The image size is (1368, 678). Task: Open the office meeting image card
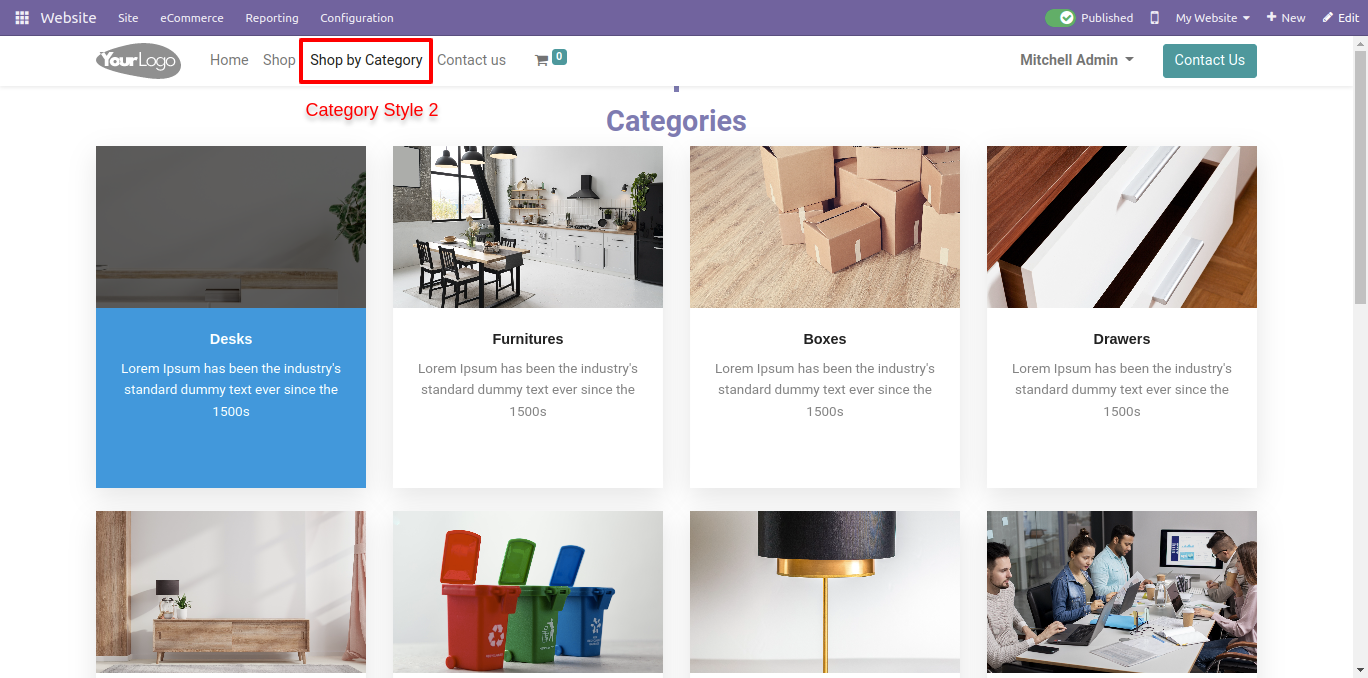click(x=1122, y=592)
